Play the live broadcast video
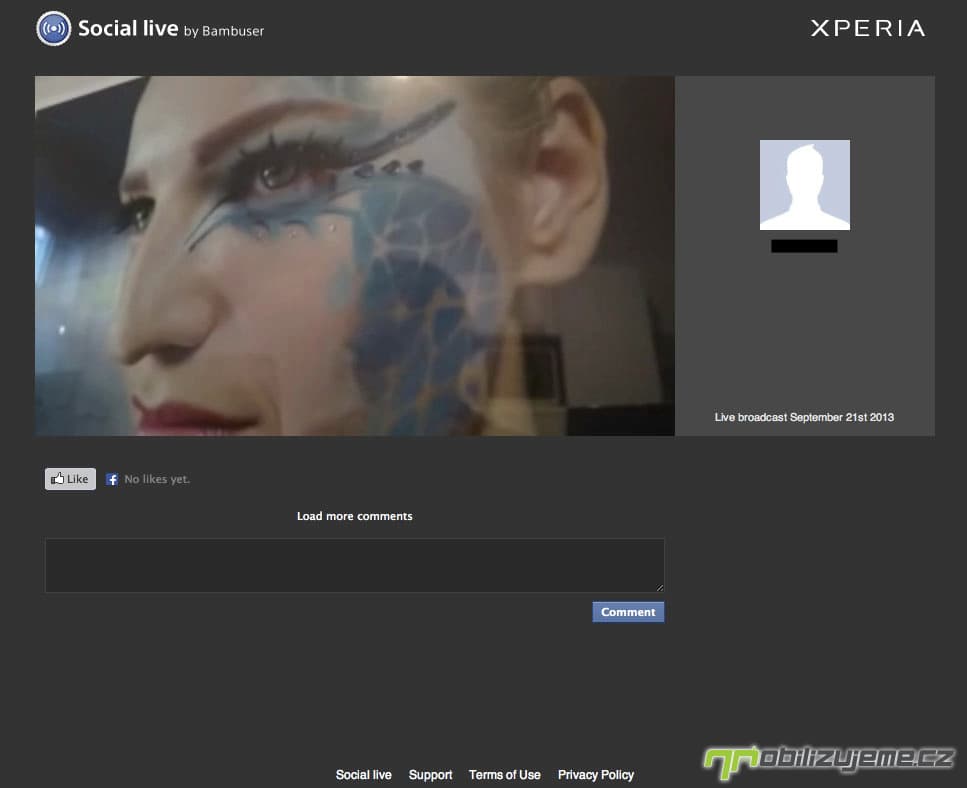The width and height of the screenshot is (967, 788). click(x=355, y=256)
